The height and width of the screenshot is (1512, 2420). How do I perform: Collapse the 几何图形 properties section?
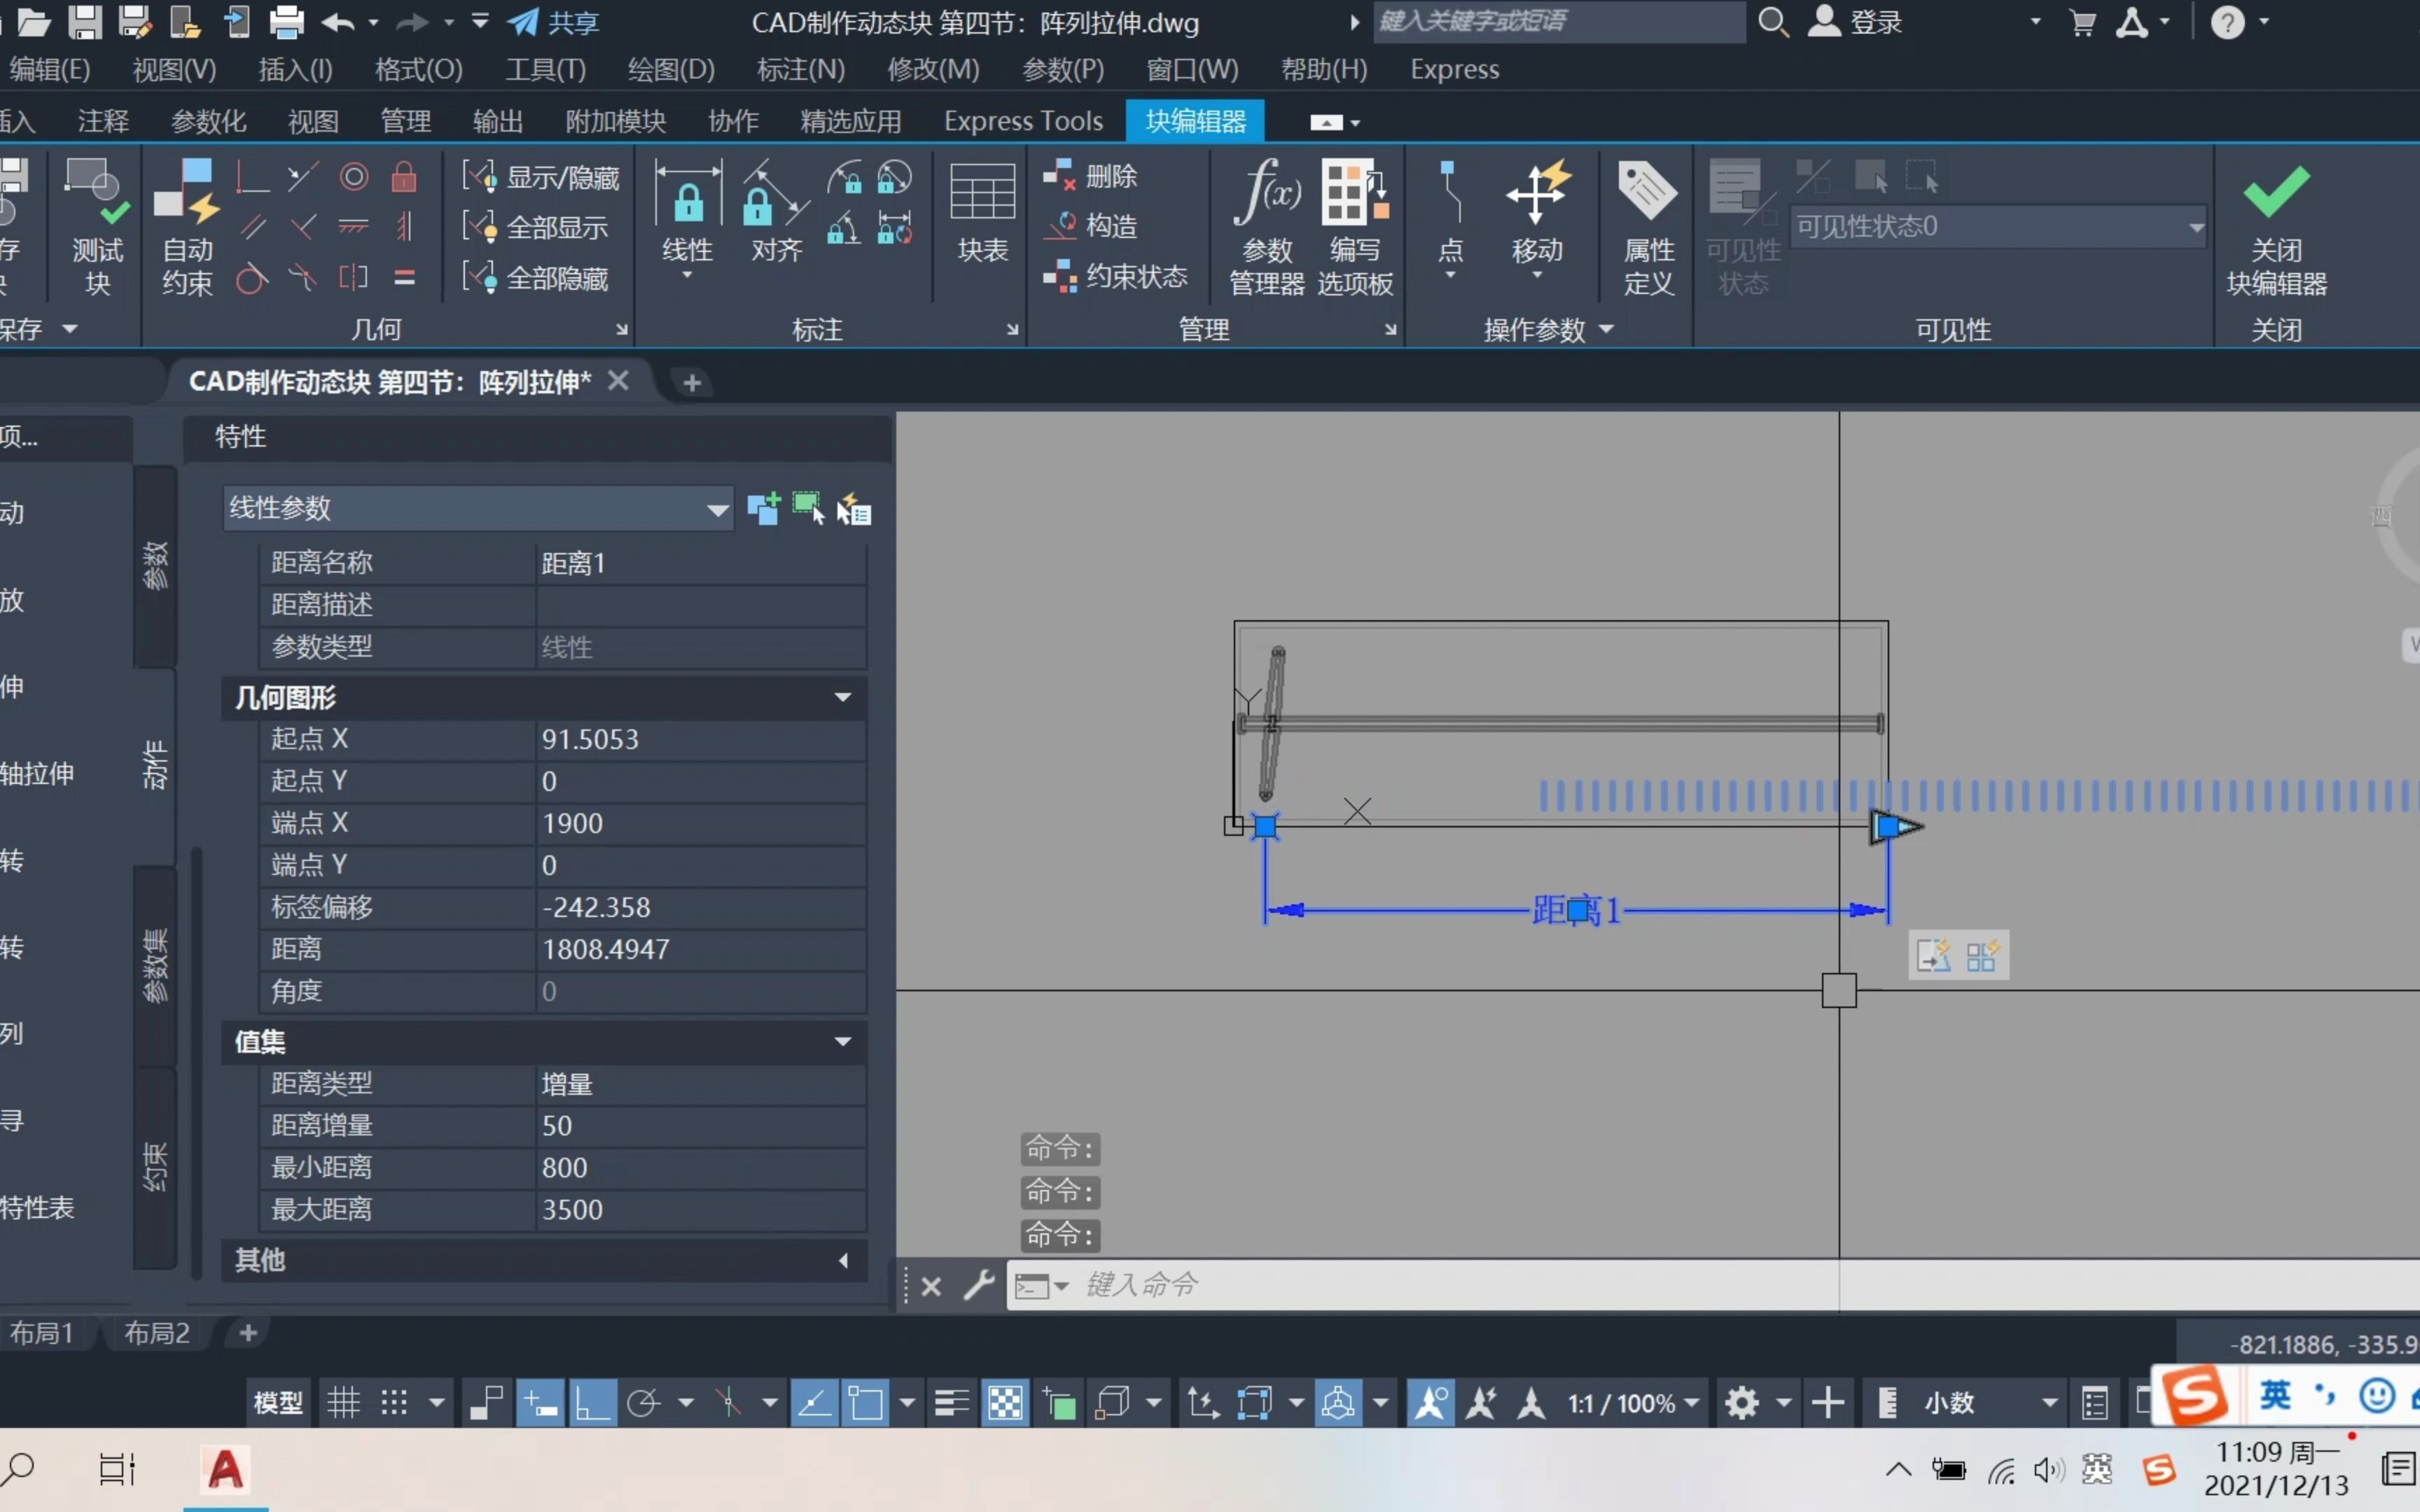pos(842,697)
